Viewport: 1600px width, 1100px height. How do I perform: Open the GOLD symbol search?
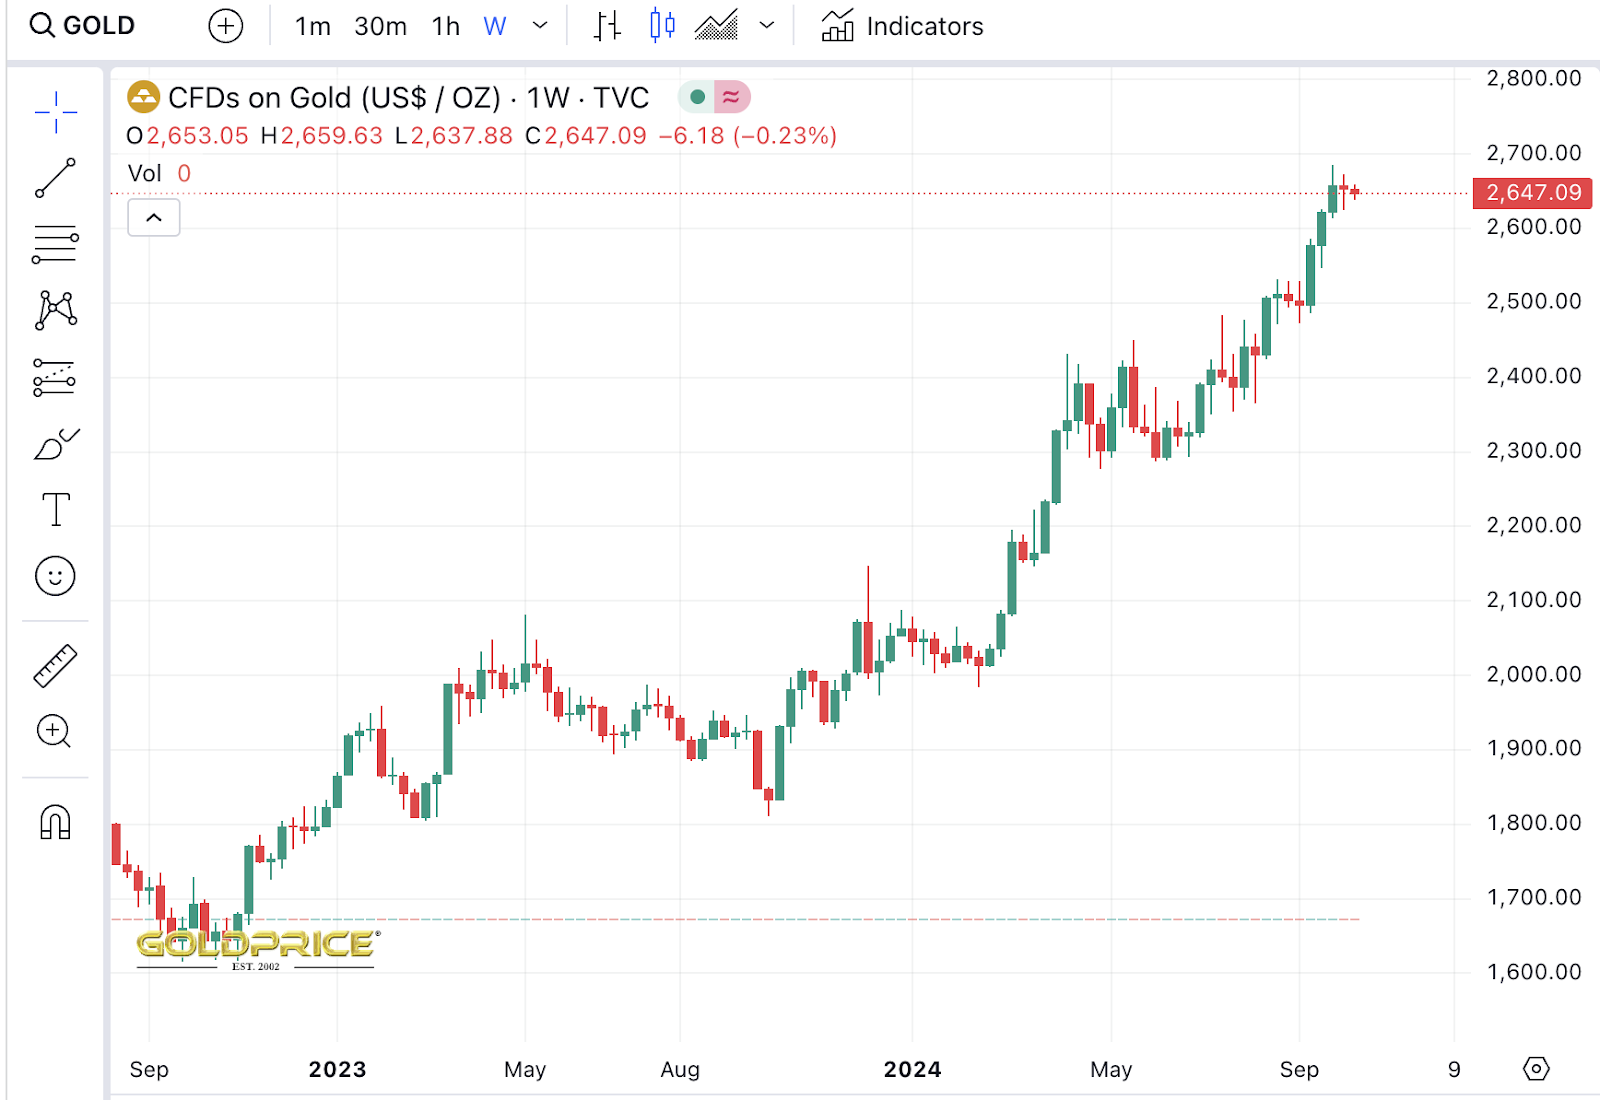[82, 26]
